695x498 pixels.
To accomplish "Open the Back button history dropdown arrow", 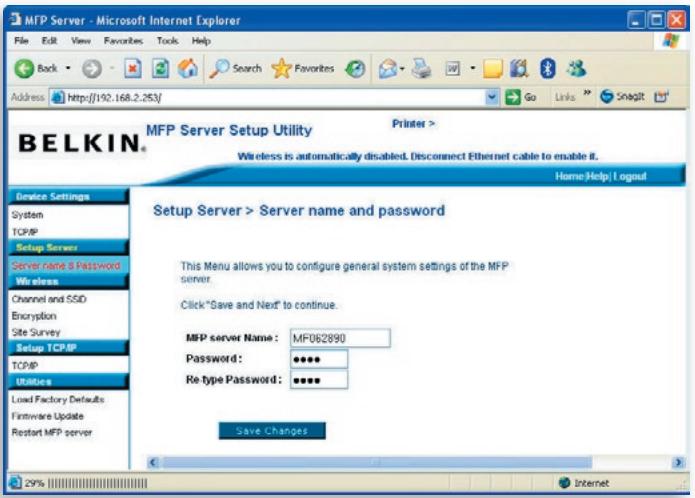I will 68,68.
